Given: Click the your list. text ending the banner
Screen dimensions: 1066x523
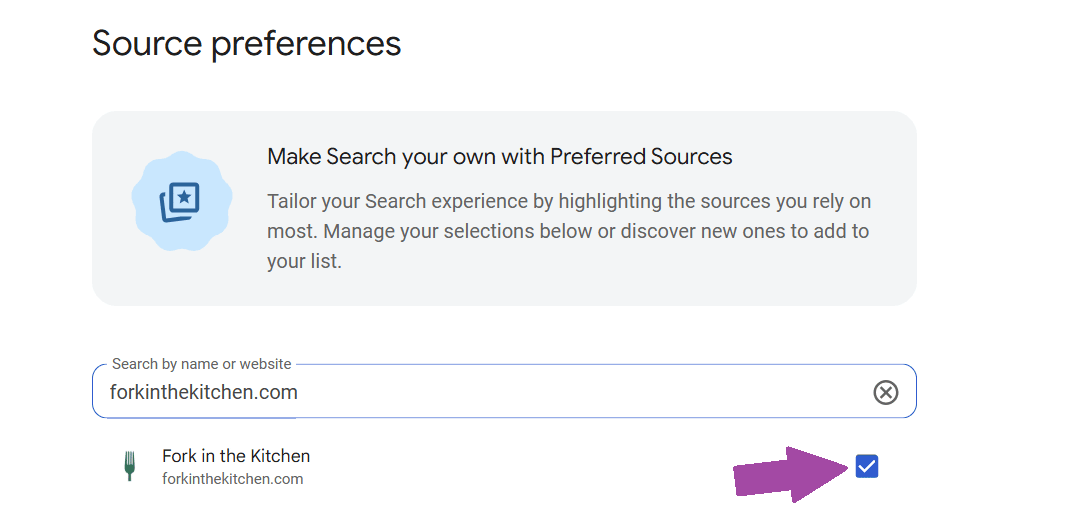Looking at the screenshot, I should [x=304, y=262].
